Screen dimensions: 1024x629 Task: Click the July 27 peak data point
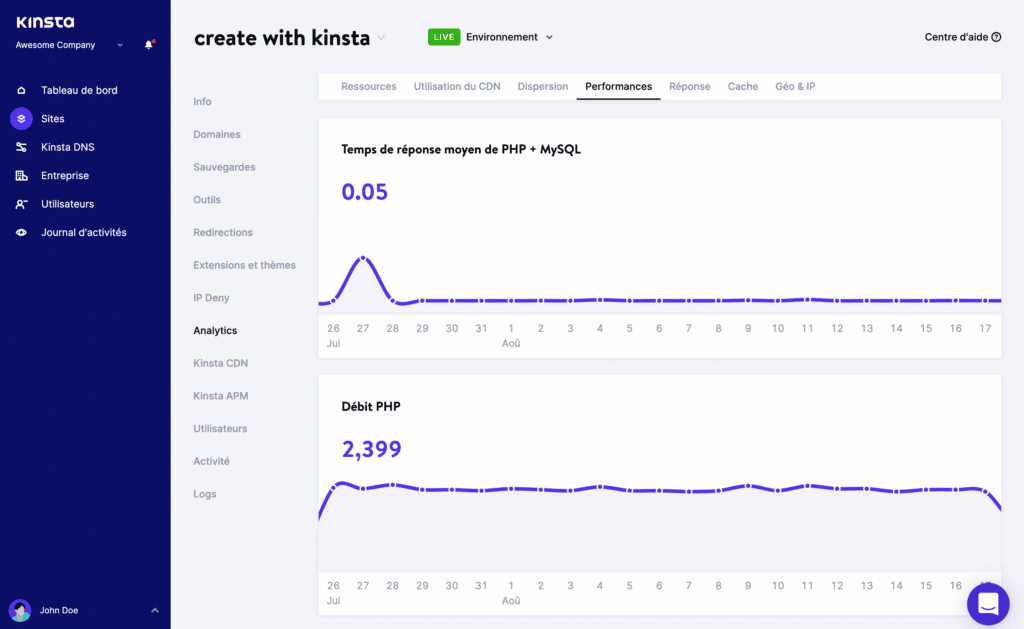(x=363, y=258)
